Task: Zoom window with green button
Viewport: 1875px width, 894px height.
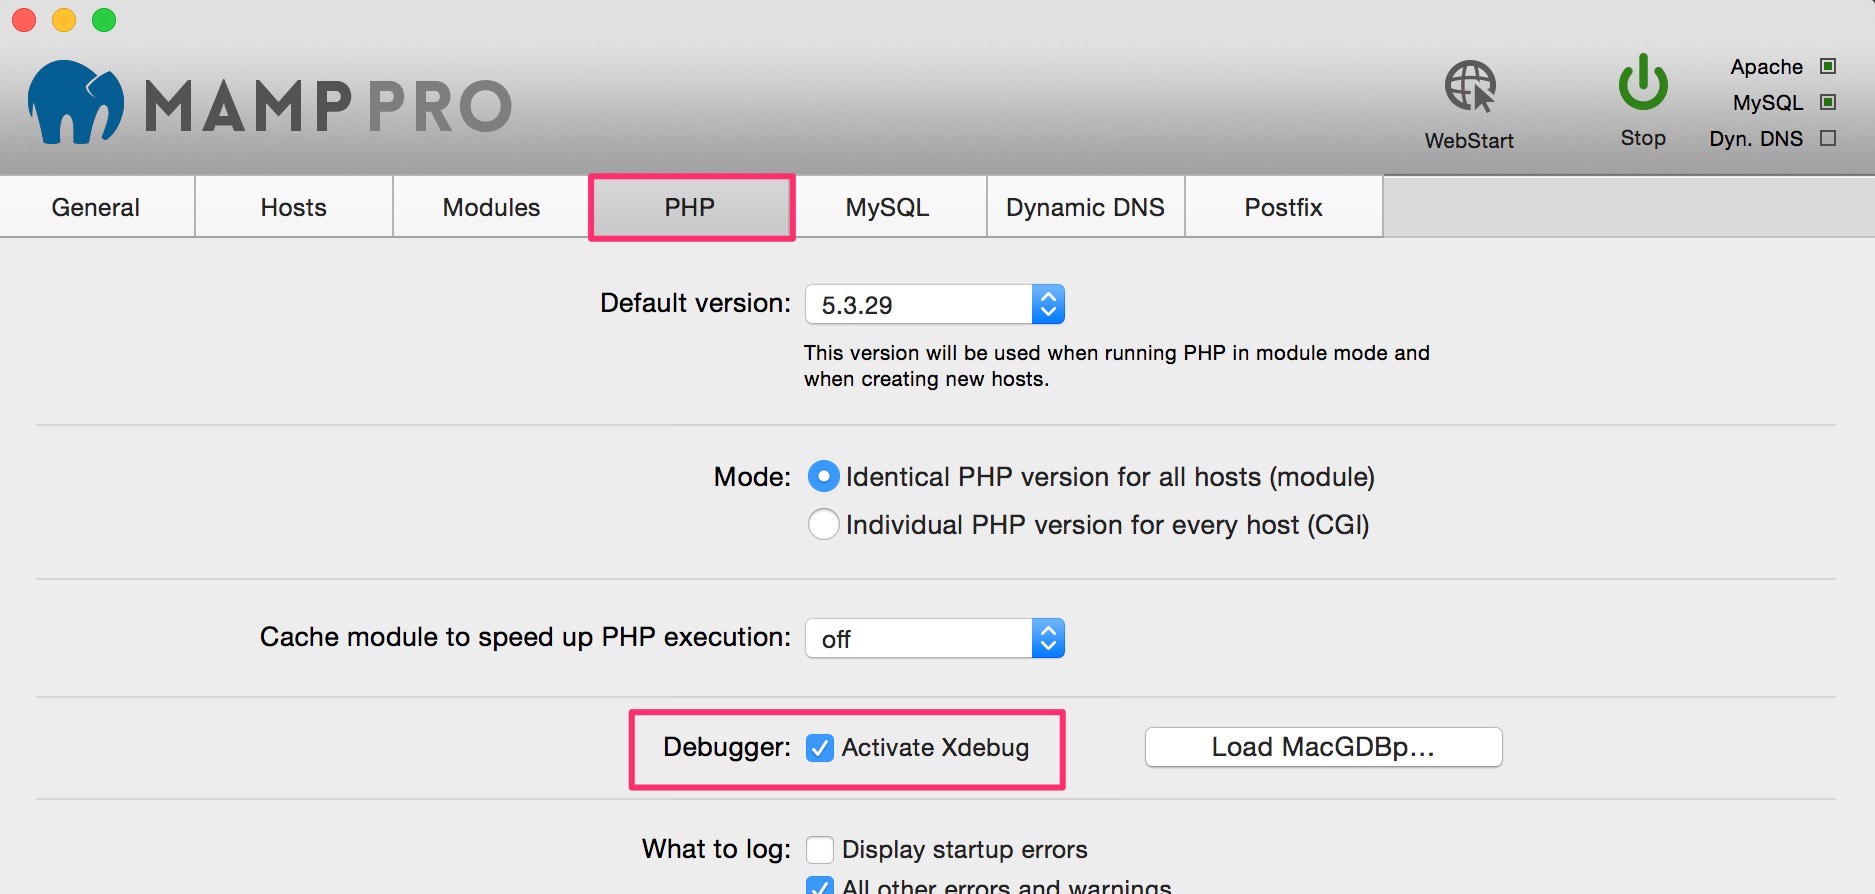Action: 104,20
